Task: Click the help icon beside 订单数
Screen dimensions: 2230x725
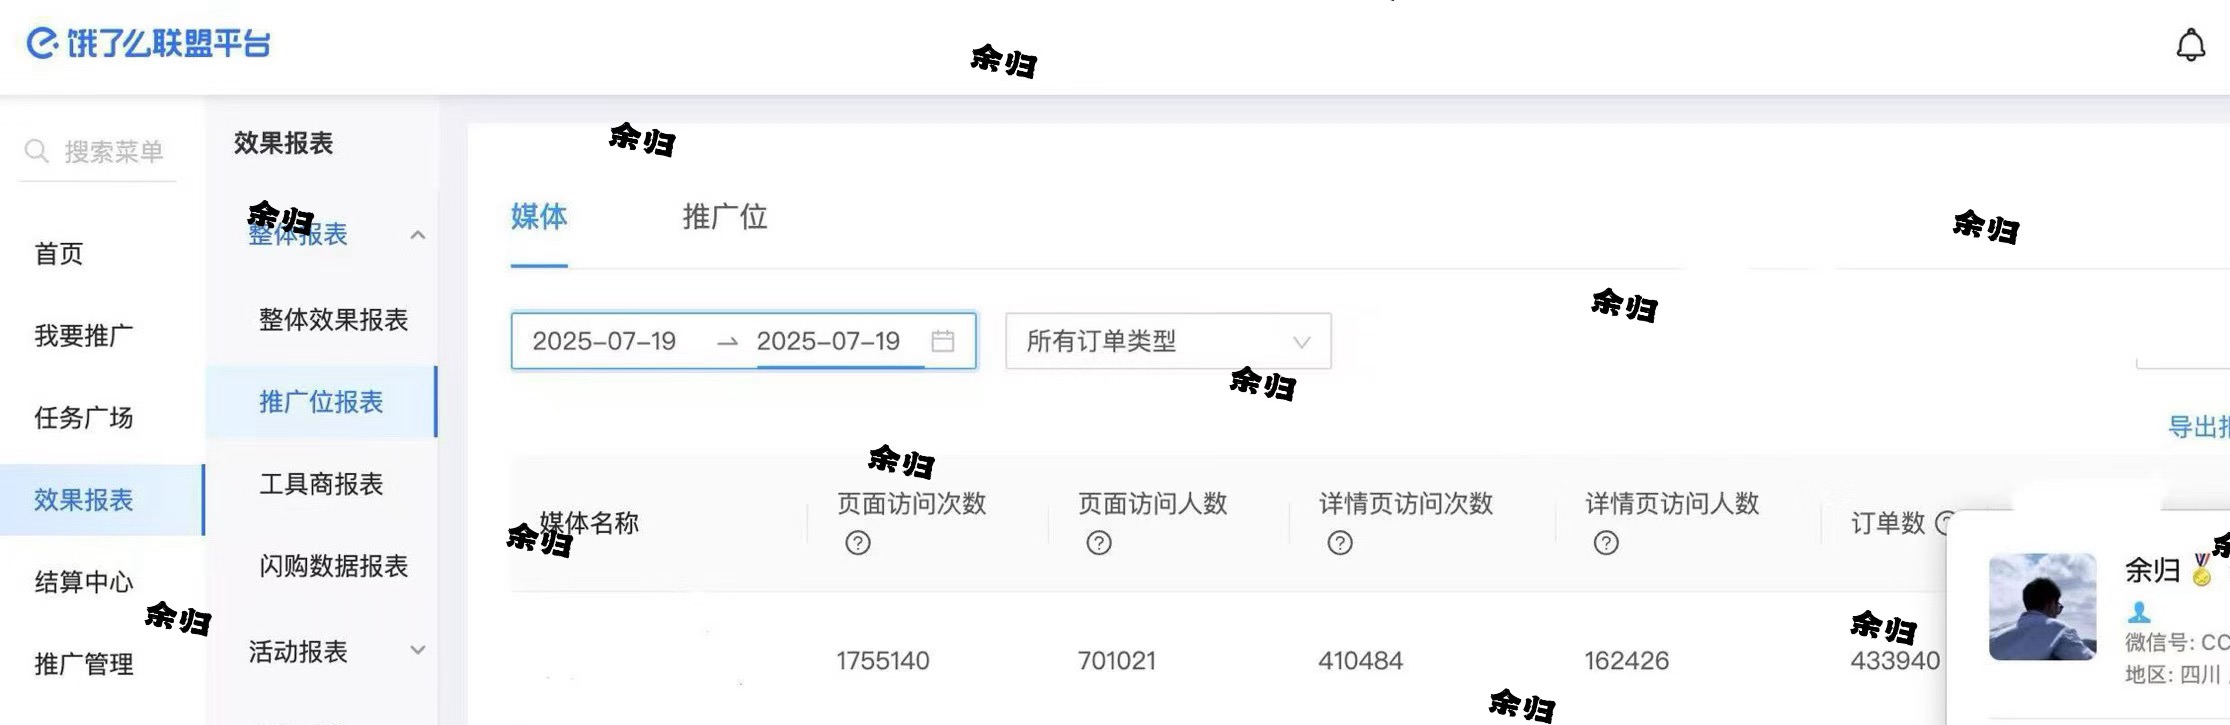Action: tap(1944, 521)
